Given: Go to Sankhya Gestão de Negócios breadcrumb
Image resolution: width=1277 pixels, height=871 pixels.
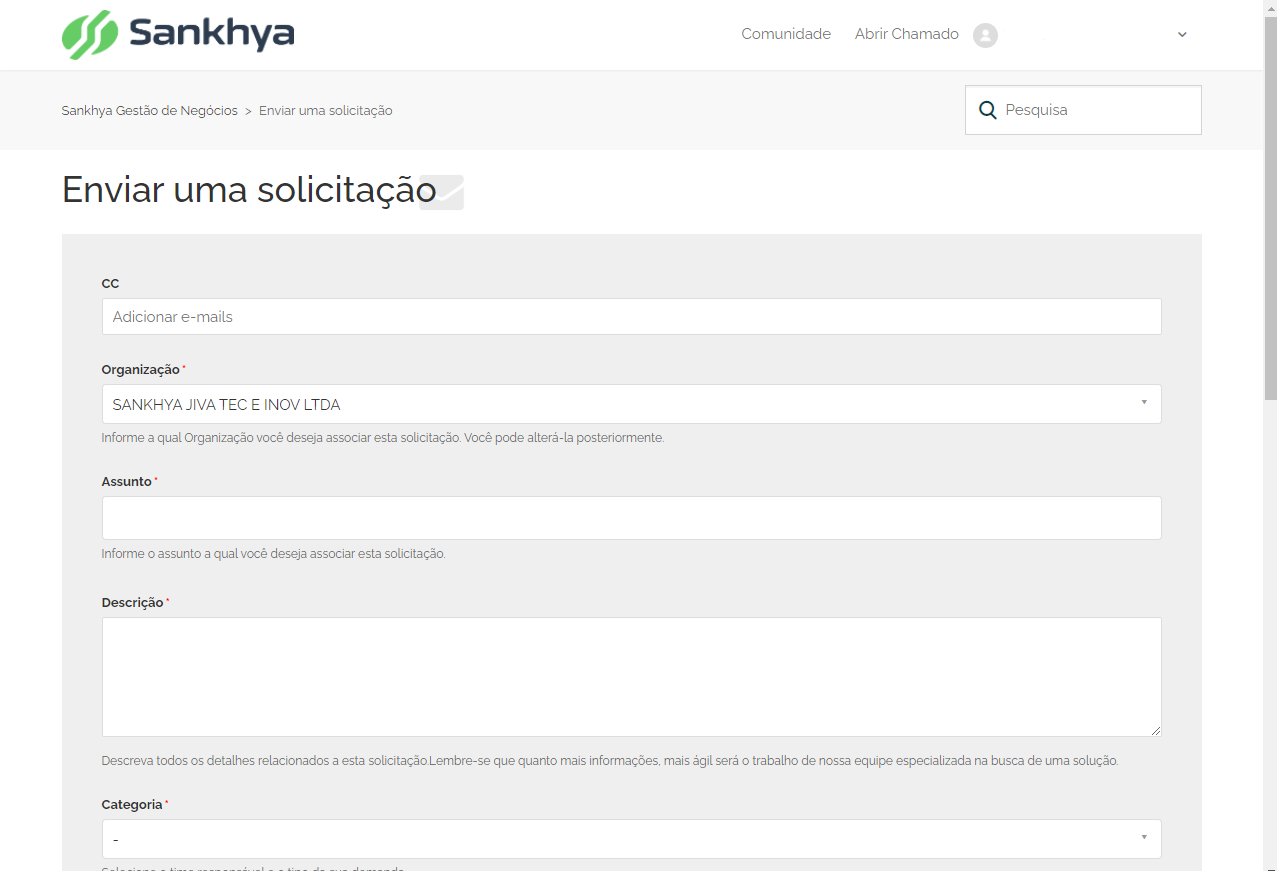Looking at the screenshot, I should click(149, 111).
